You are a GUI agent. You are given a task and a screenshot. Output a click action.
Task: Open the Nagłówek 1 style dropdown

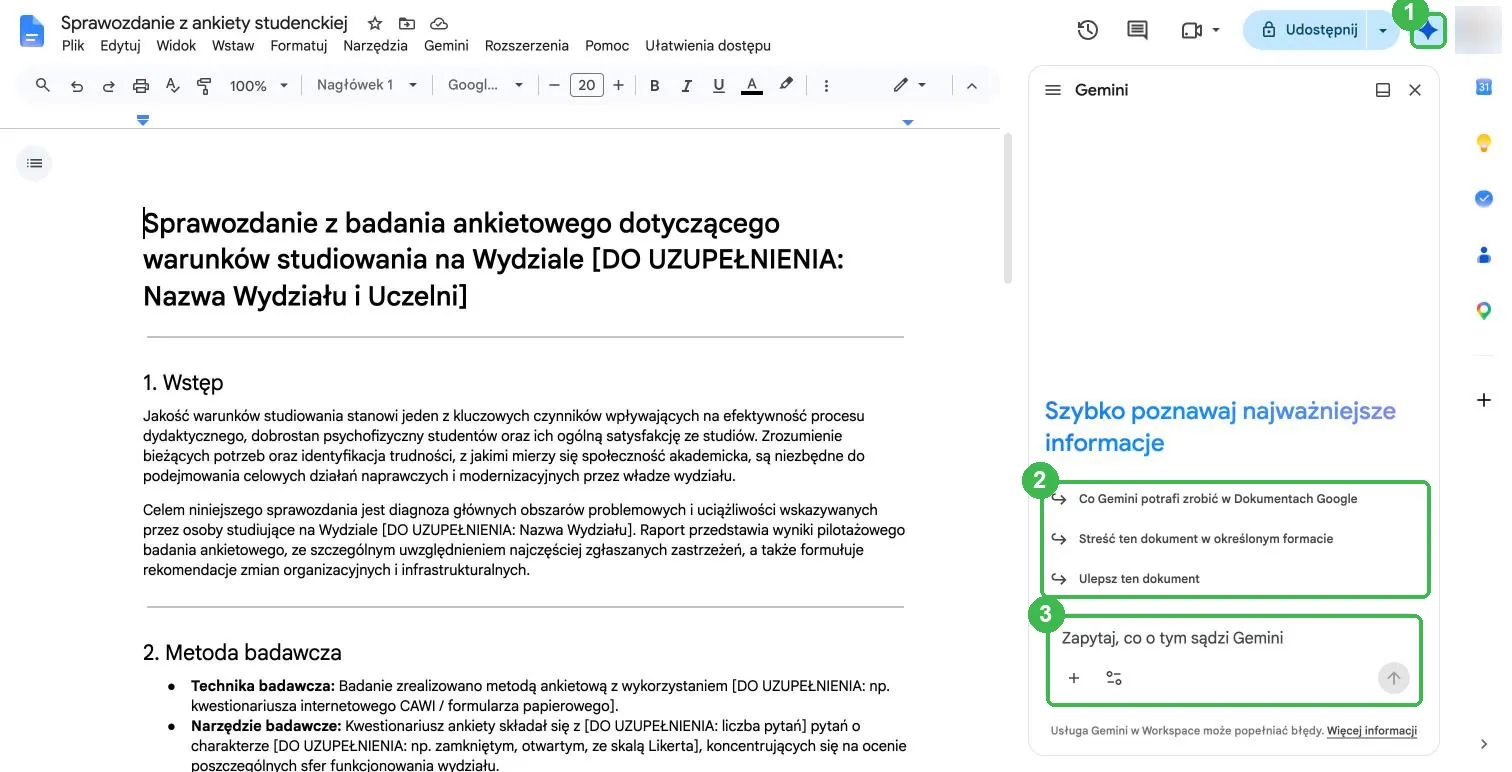click(367, 85)
